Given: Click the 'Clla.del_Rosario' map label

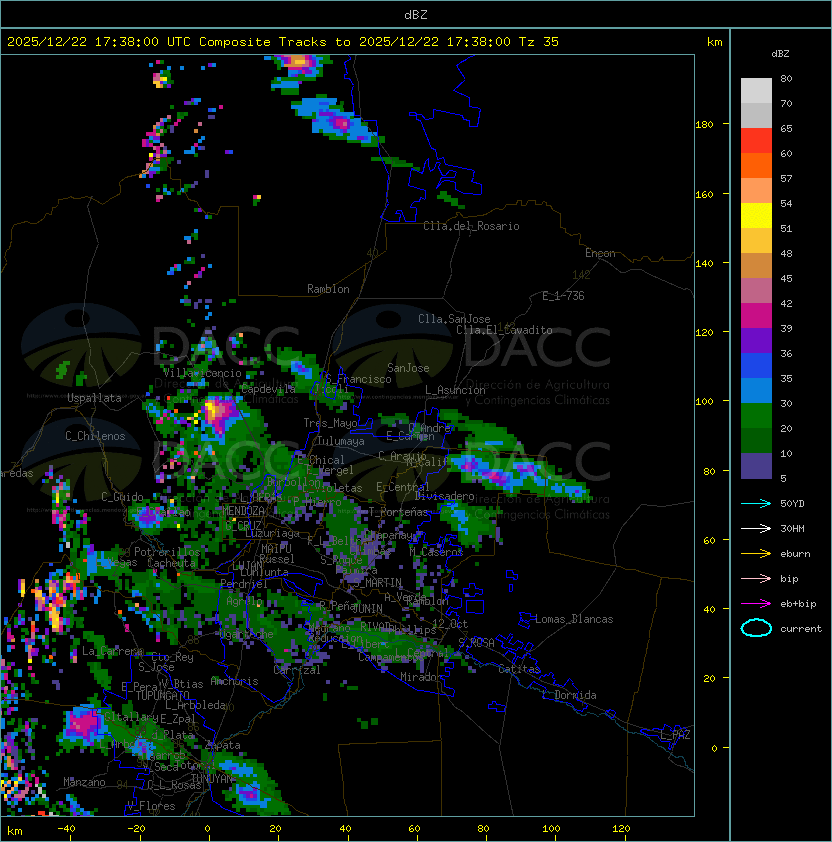Looking at the screenshot, I should (x=471, y=226).
